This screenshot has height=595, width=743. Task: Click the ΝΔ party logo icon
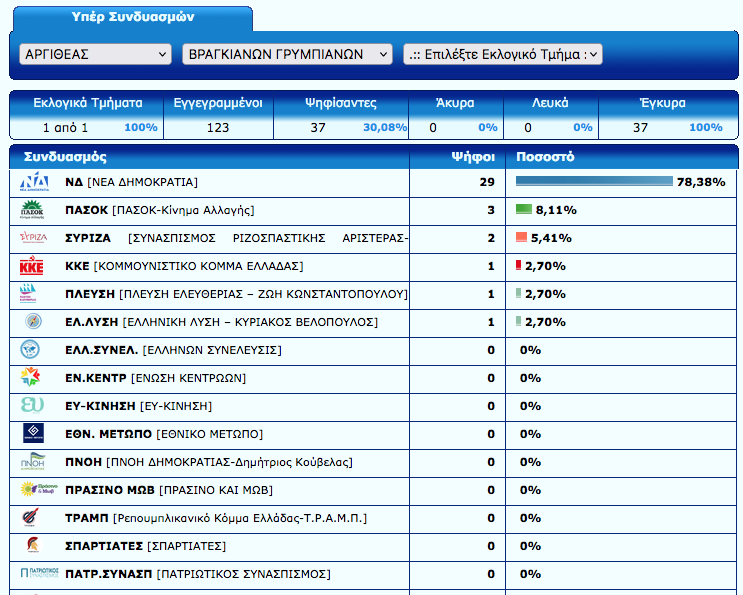[x=35, y=182]
